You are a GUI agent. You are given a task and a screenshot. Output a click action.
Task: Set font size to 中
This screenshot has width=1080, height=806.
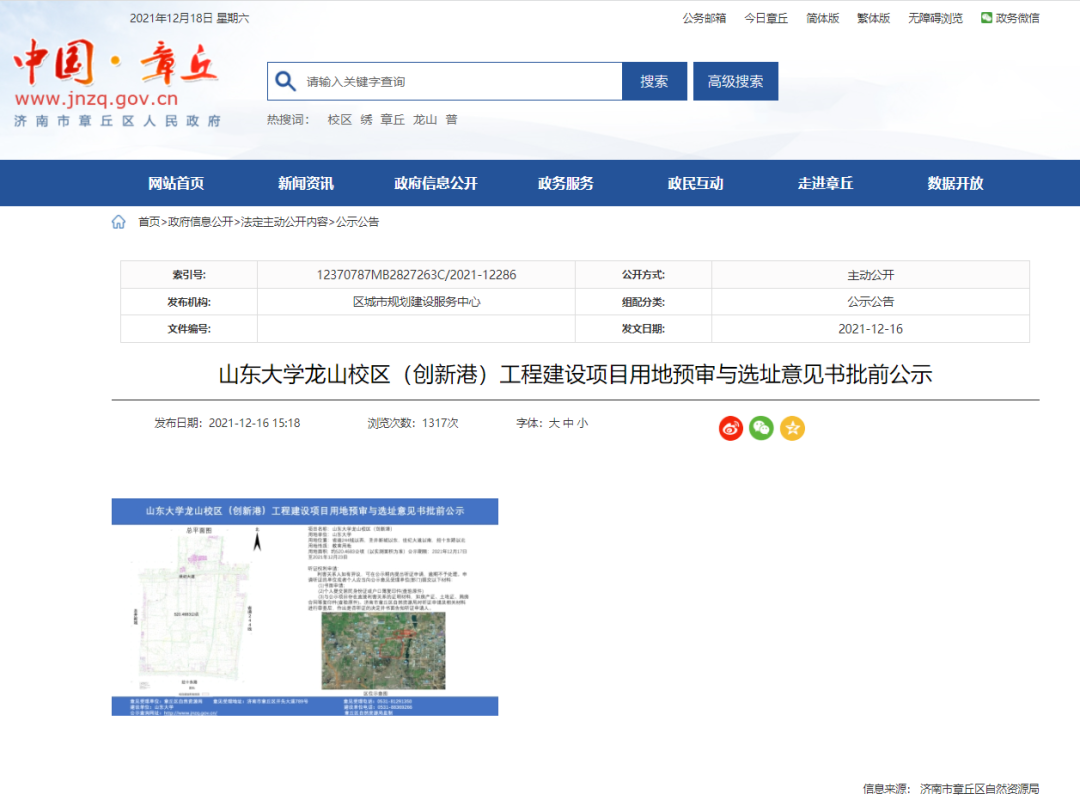pyautogui.click(x=568, y=423)
